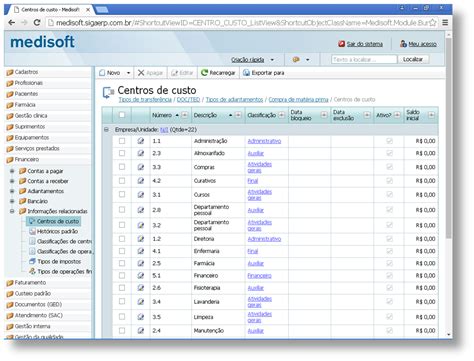Viewport: 474px width, 361px height.
Task: Open the edit icon for Almoxarifado row
Action: (x=141, y=153)
